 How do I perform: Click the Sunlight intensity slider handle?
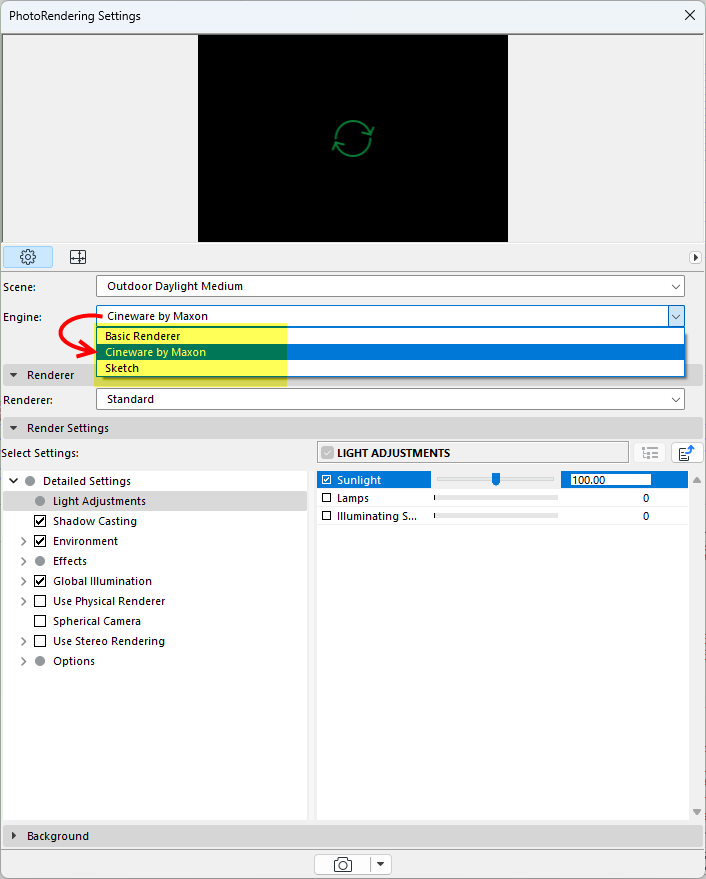click(x=496, y=479)
